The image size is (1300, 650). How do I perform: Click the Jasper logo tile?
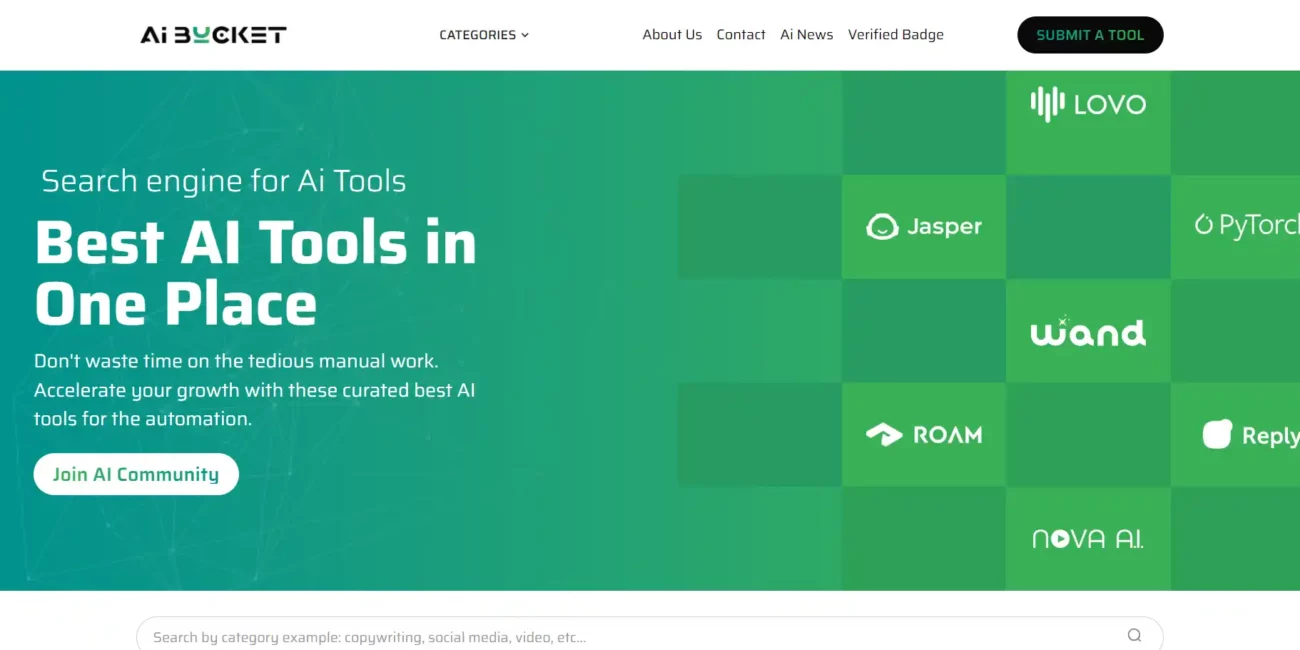click(x=924, y=227)
